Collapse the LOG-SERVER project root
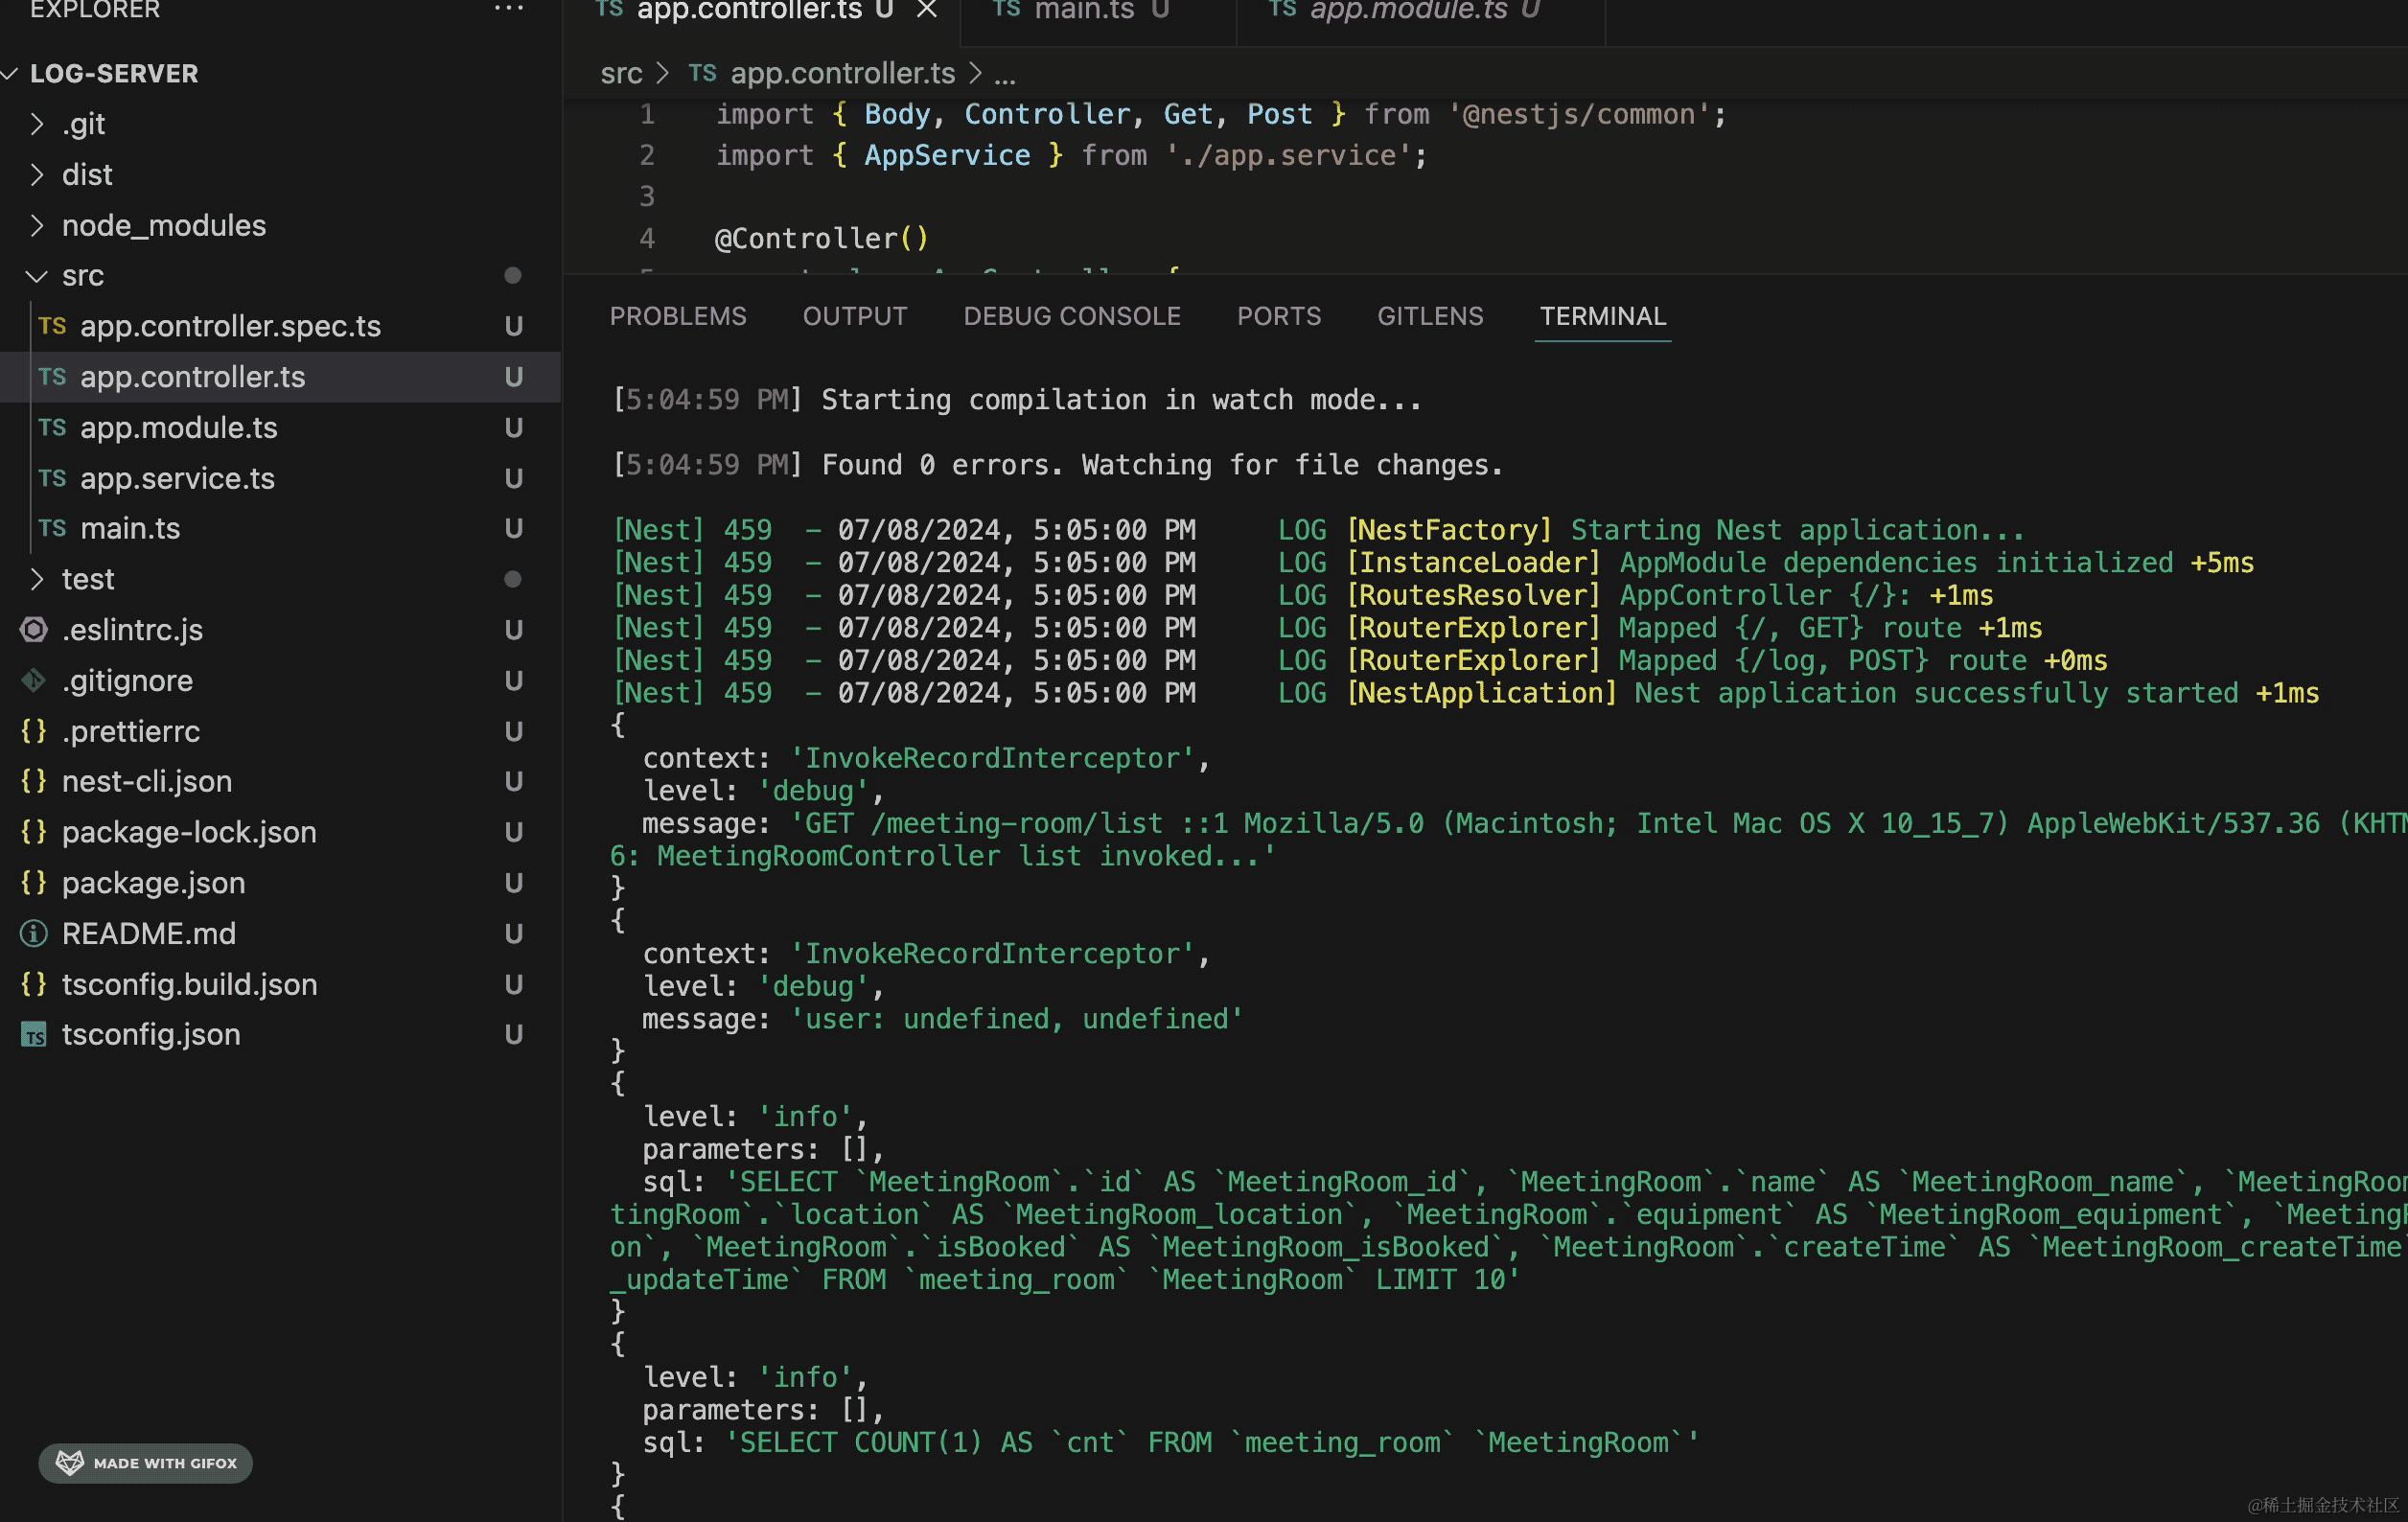Image resolution: width=2408 pixels, height=1522 pixels. [12, 74]
